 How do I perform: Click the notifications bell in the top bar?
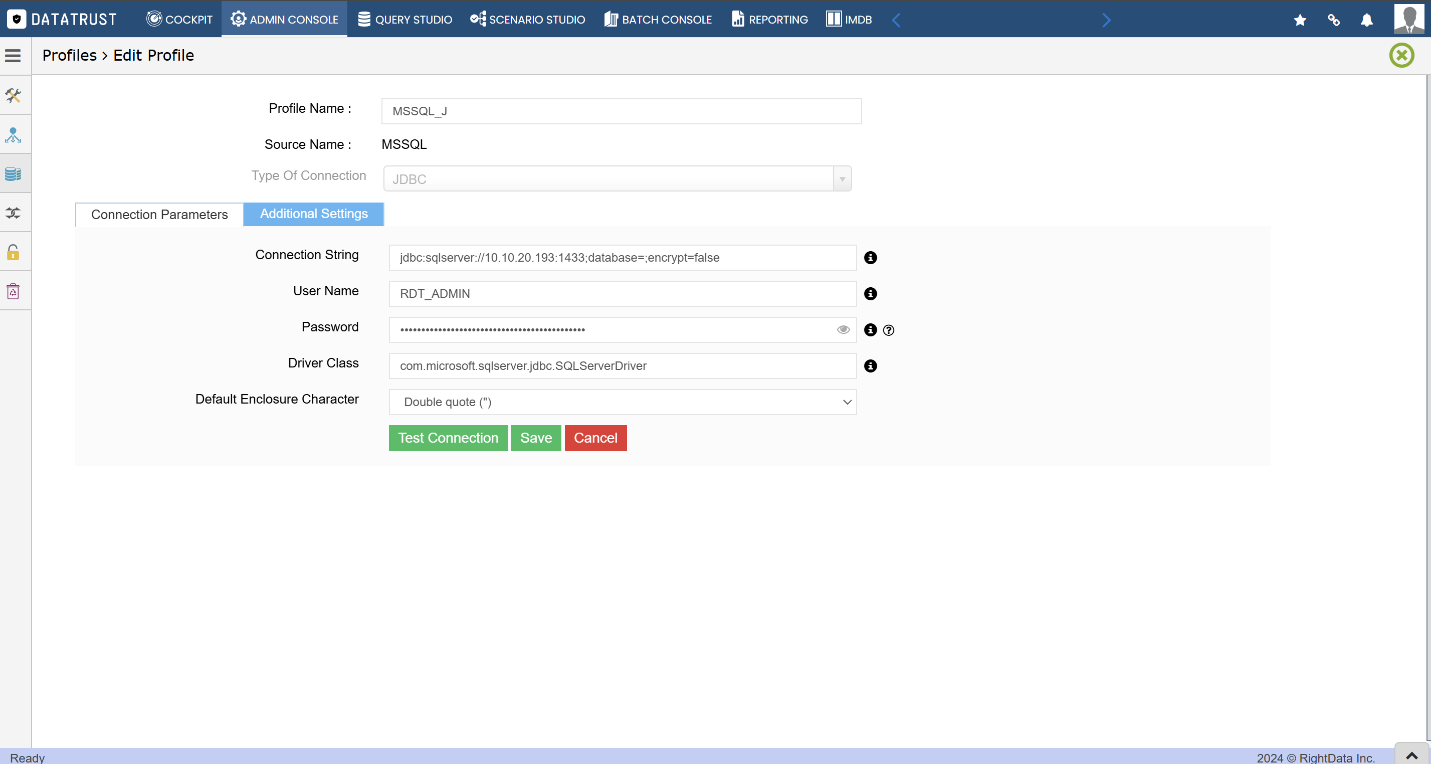point(1366,19)
